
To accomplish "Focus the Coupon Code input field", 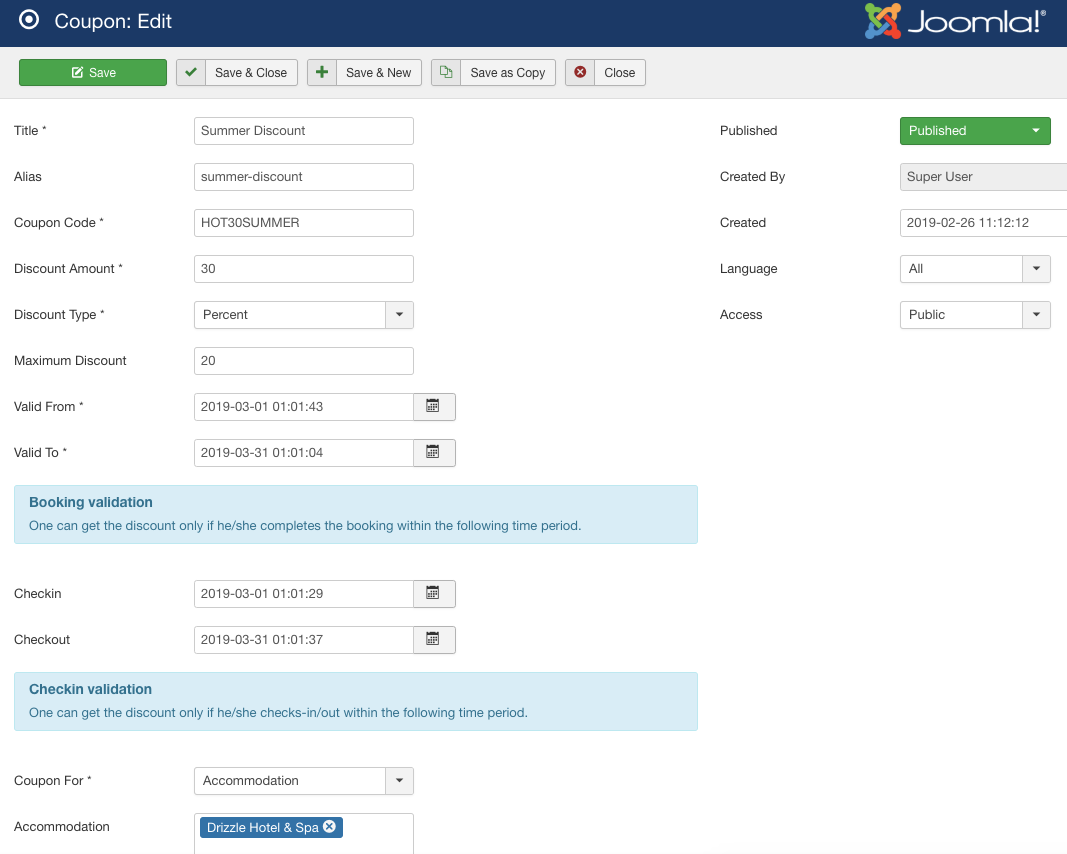I will click(x=303, y=223).
